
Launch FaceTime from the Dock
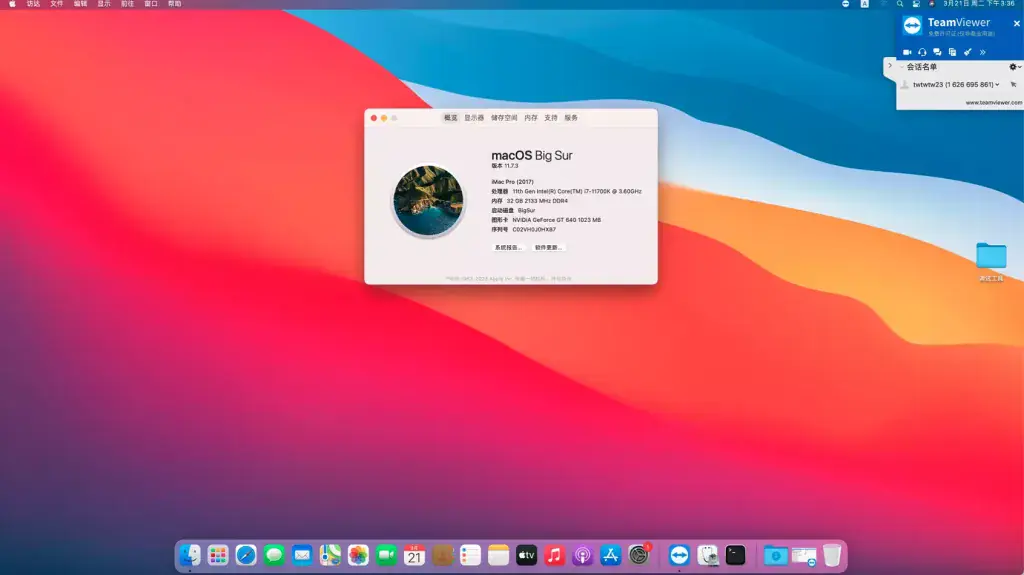[x=386, y=555]
